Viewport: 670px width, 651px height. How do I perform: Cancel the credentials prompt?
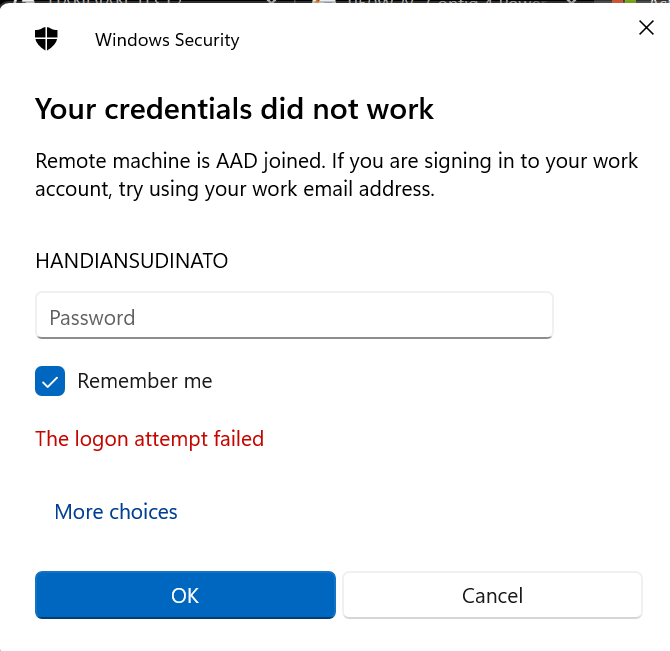[x=492, y=595]
